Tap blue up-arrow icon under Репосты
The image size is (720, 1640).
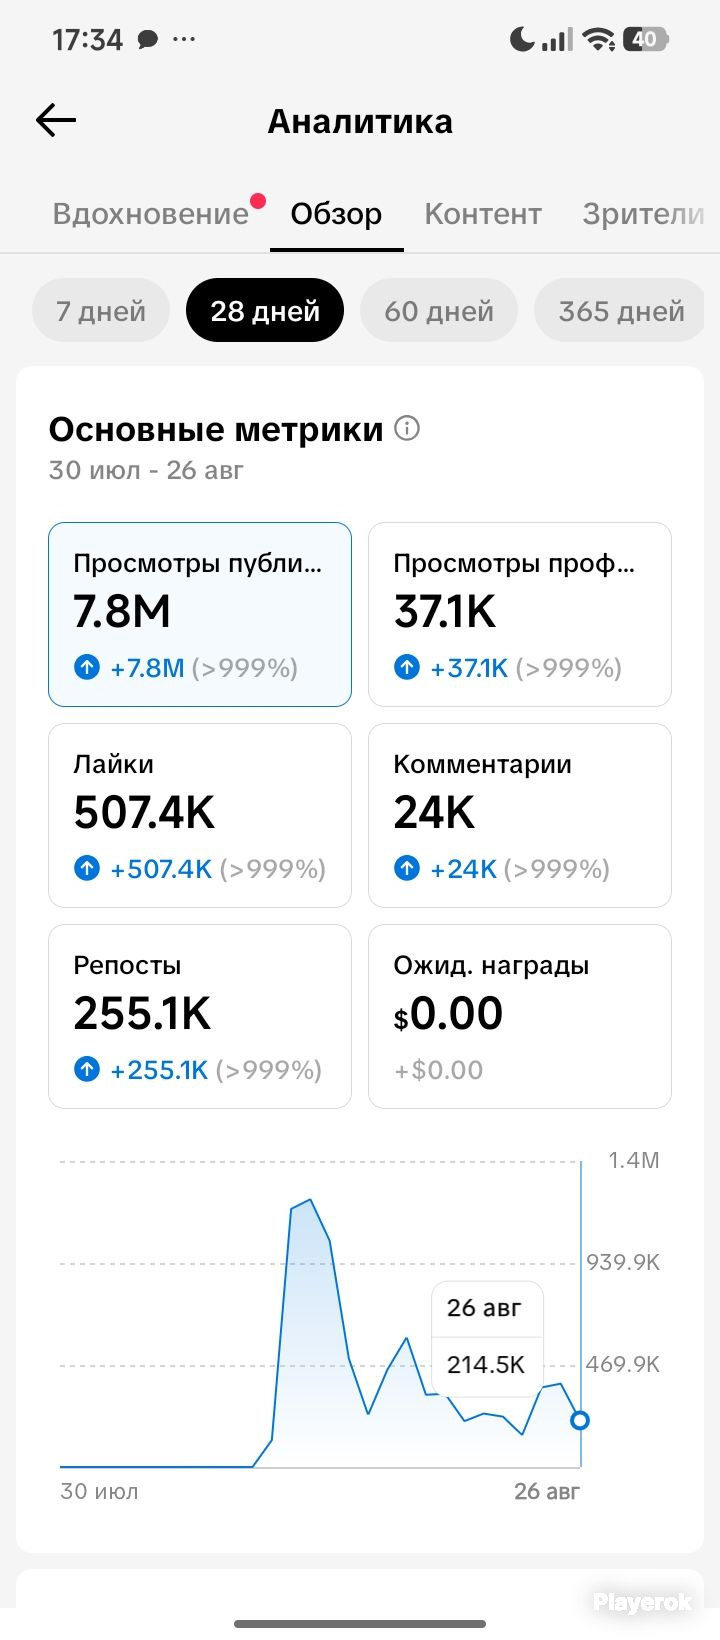87,1069
